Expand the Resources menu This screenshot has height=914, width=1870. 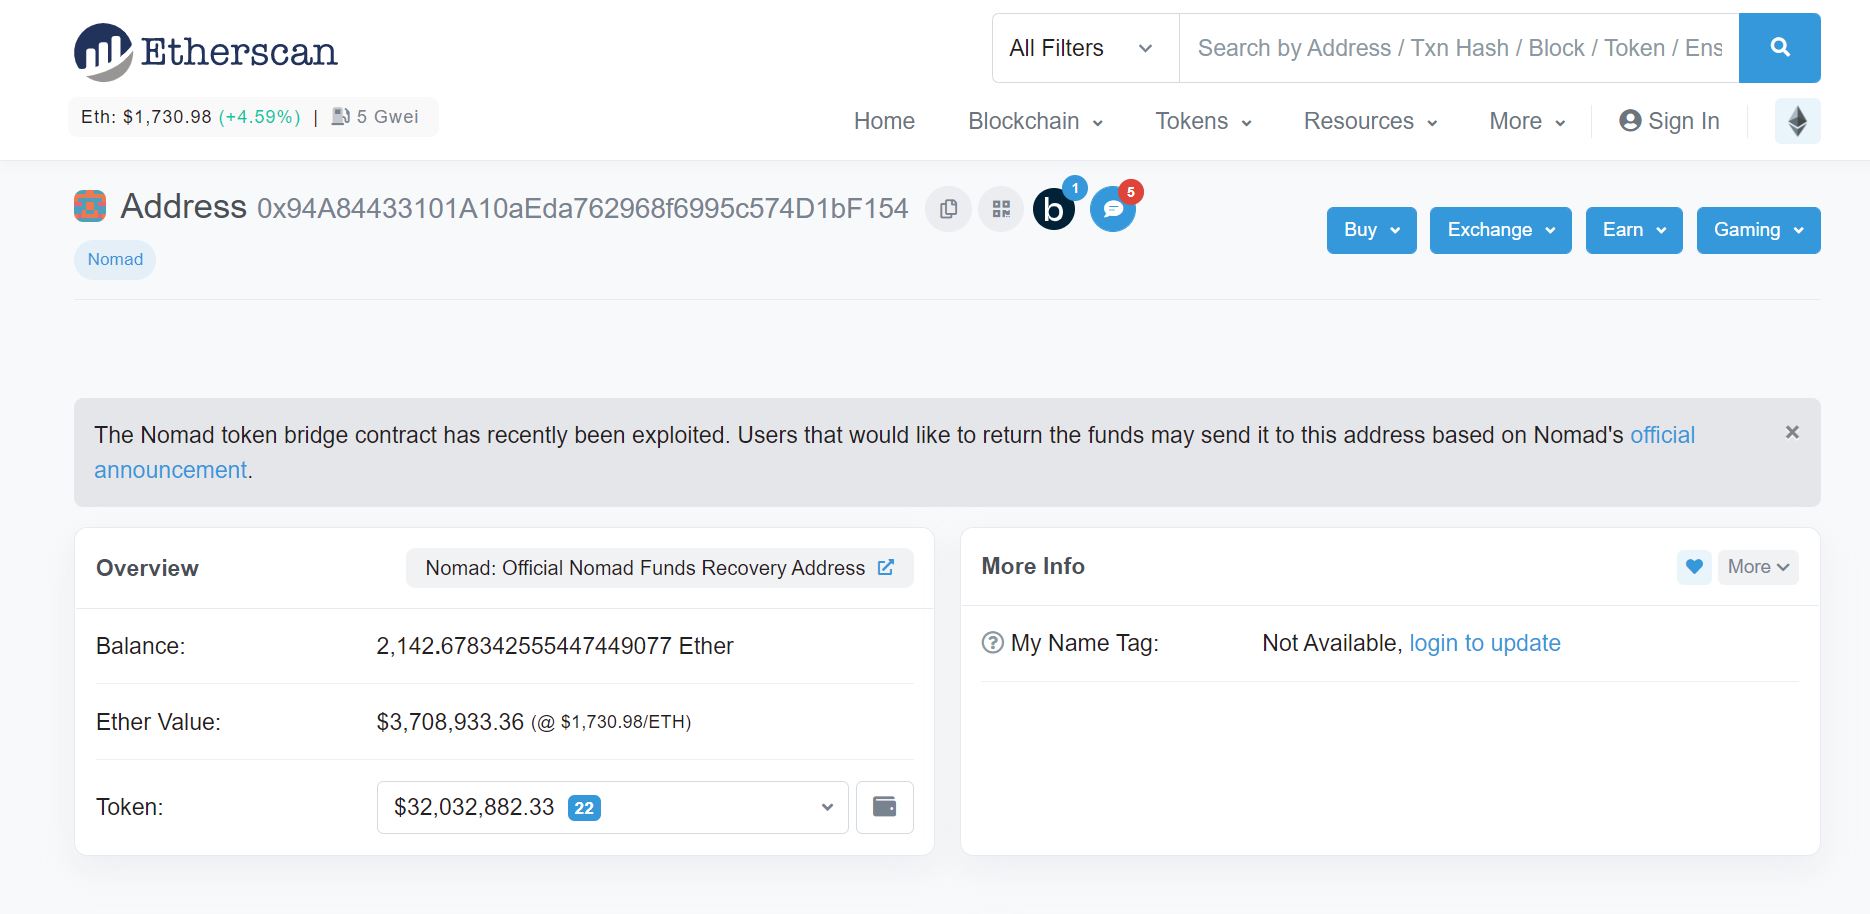[1370, 121]
